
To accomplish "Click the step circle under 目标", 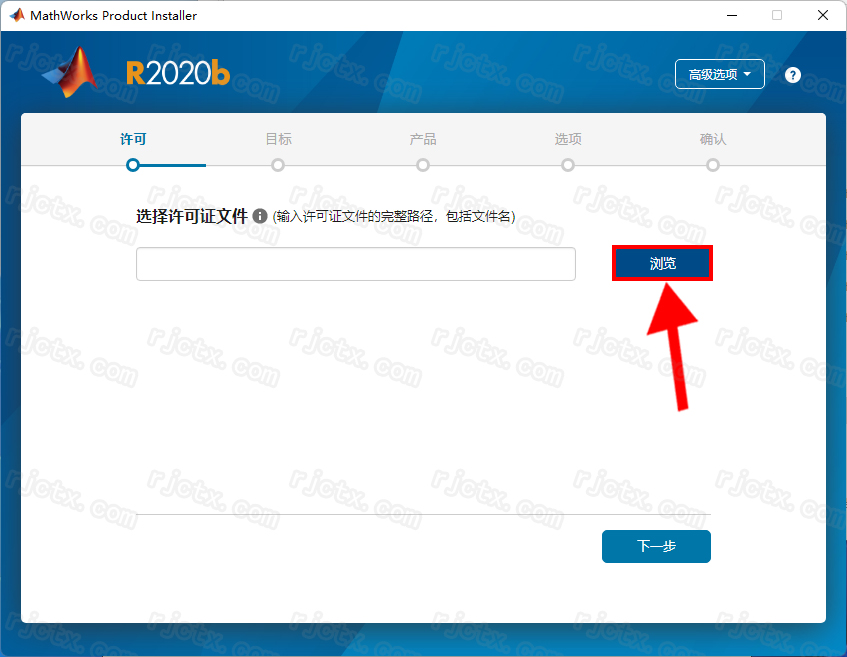I will (278, 165).
